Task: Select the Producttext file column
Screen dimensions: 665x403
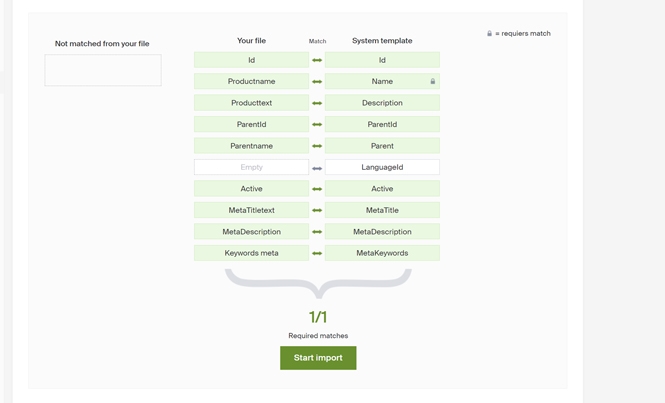Action: tap(251, 103)
